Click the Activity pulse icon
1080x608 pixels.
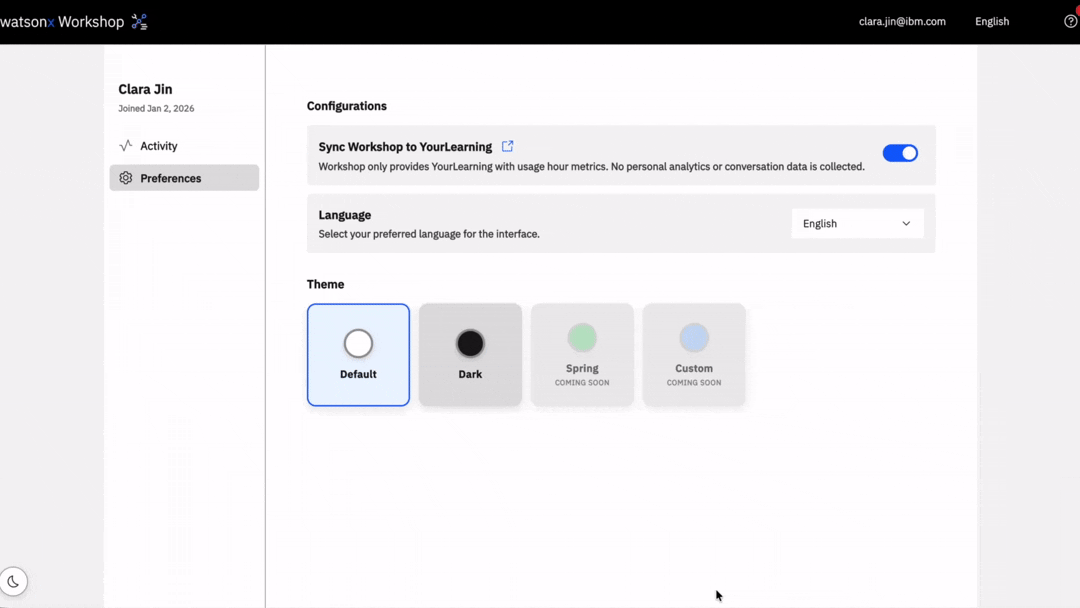pyautogui.click(x=125, y=145)
